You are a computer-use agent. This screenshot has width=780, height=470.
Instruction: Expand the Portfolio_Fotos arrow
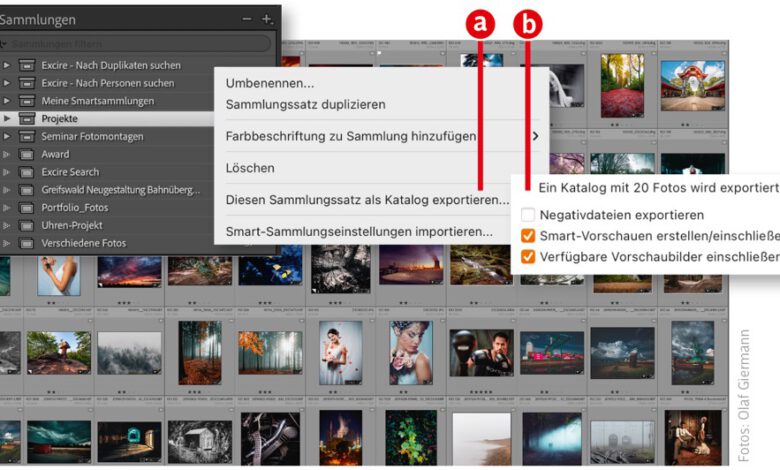pos(6,208)
